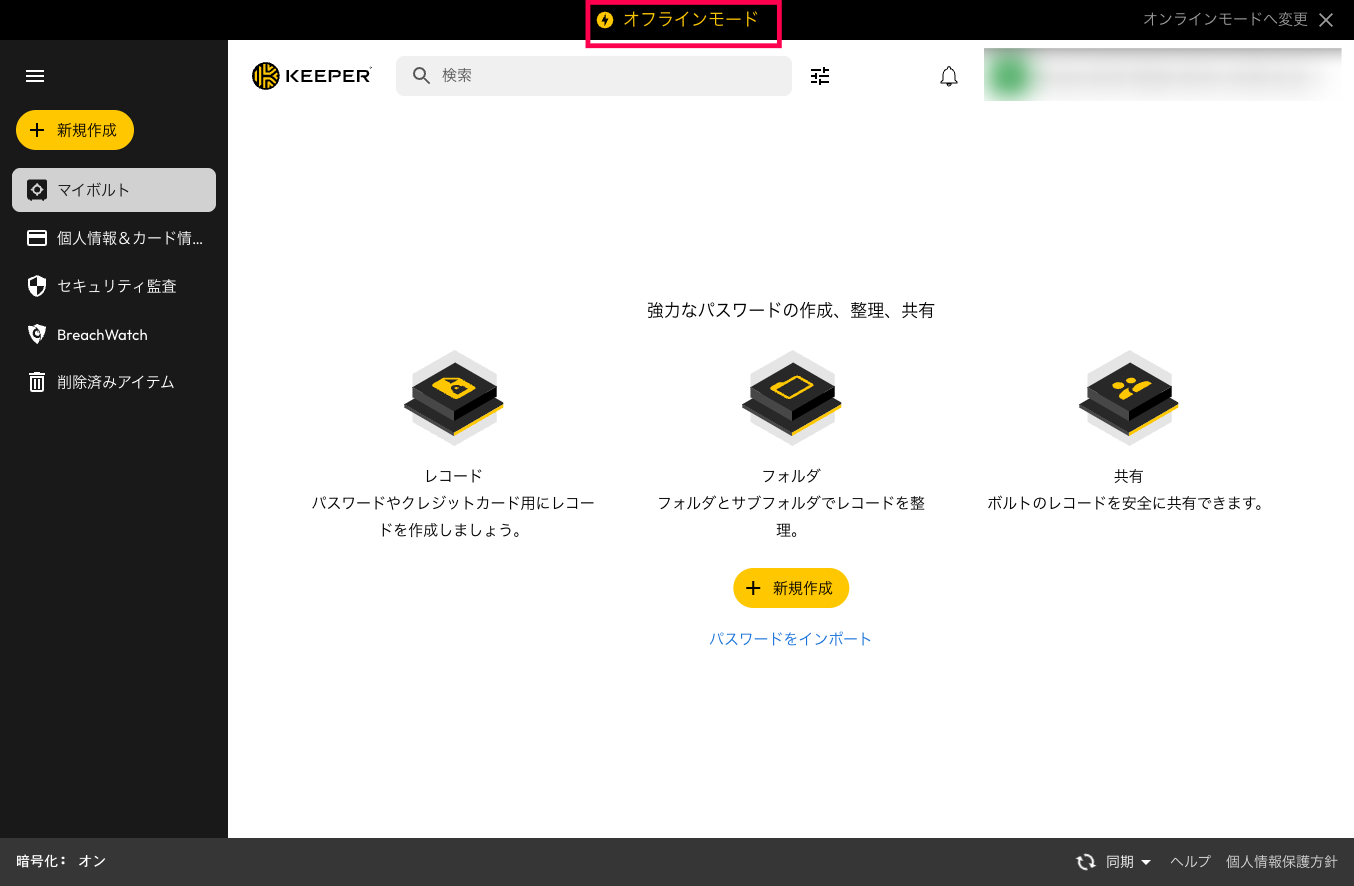The height and width of the screenshot is (886, 1354).
Task: Click the offline mode lightning icon
Action: [x=605, y=20]
